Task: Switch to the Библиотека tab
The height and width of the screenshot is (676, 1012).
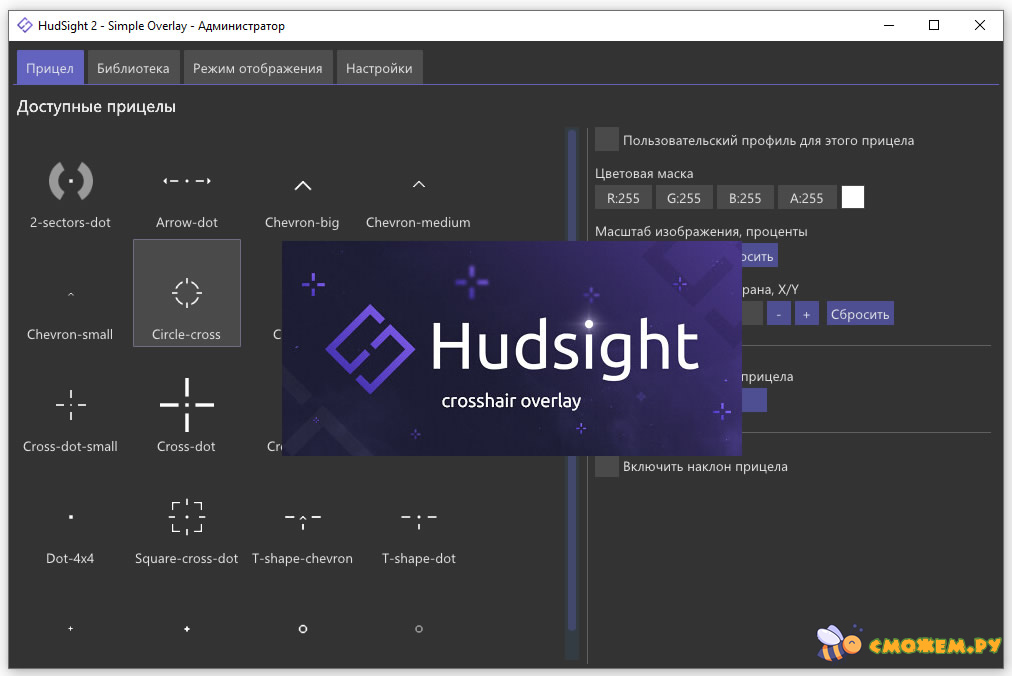Action: click(x=133, y=68)
